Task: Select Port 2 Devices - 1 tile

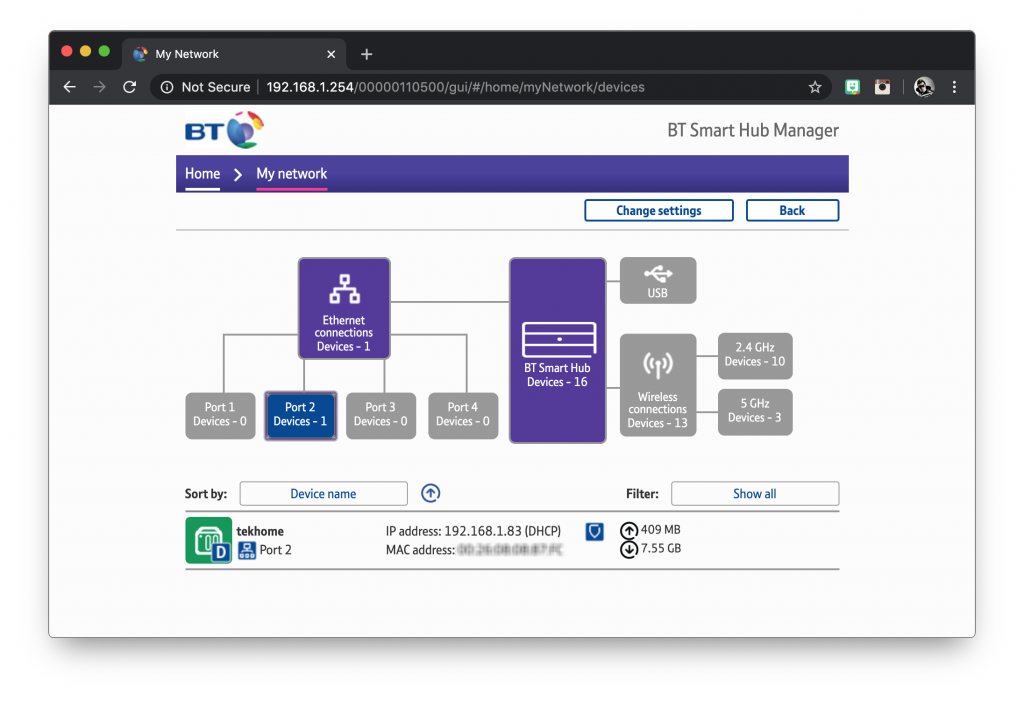Action: point(300,415)
